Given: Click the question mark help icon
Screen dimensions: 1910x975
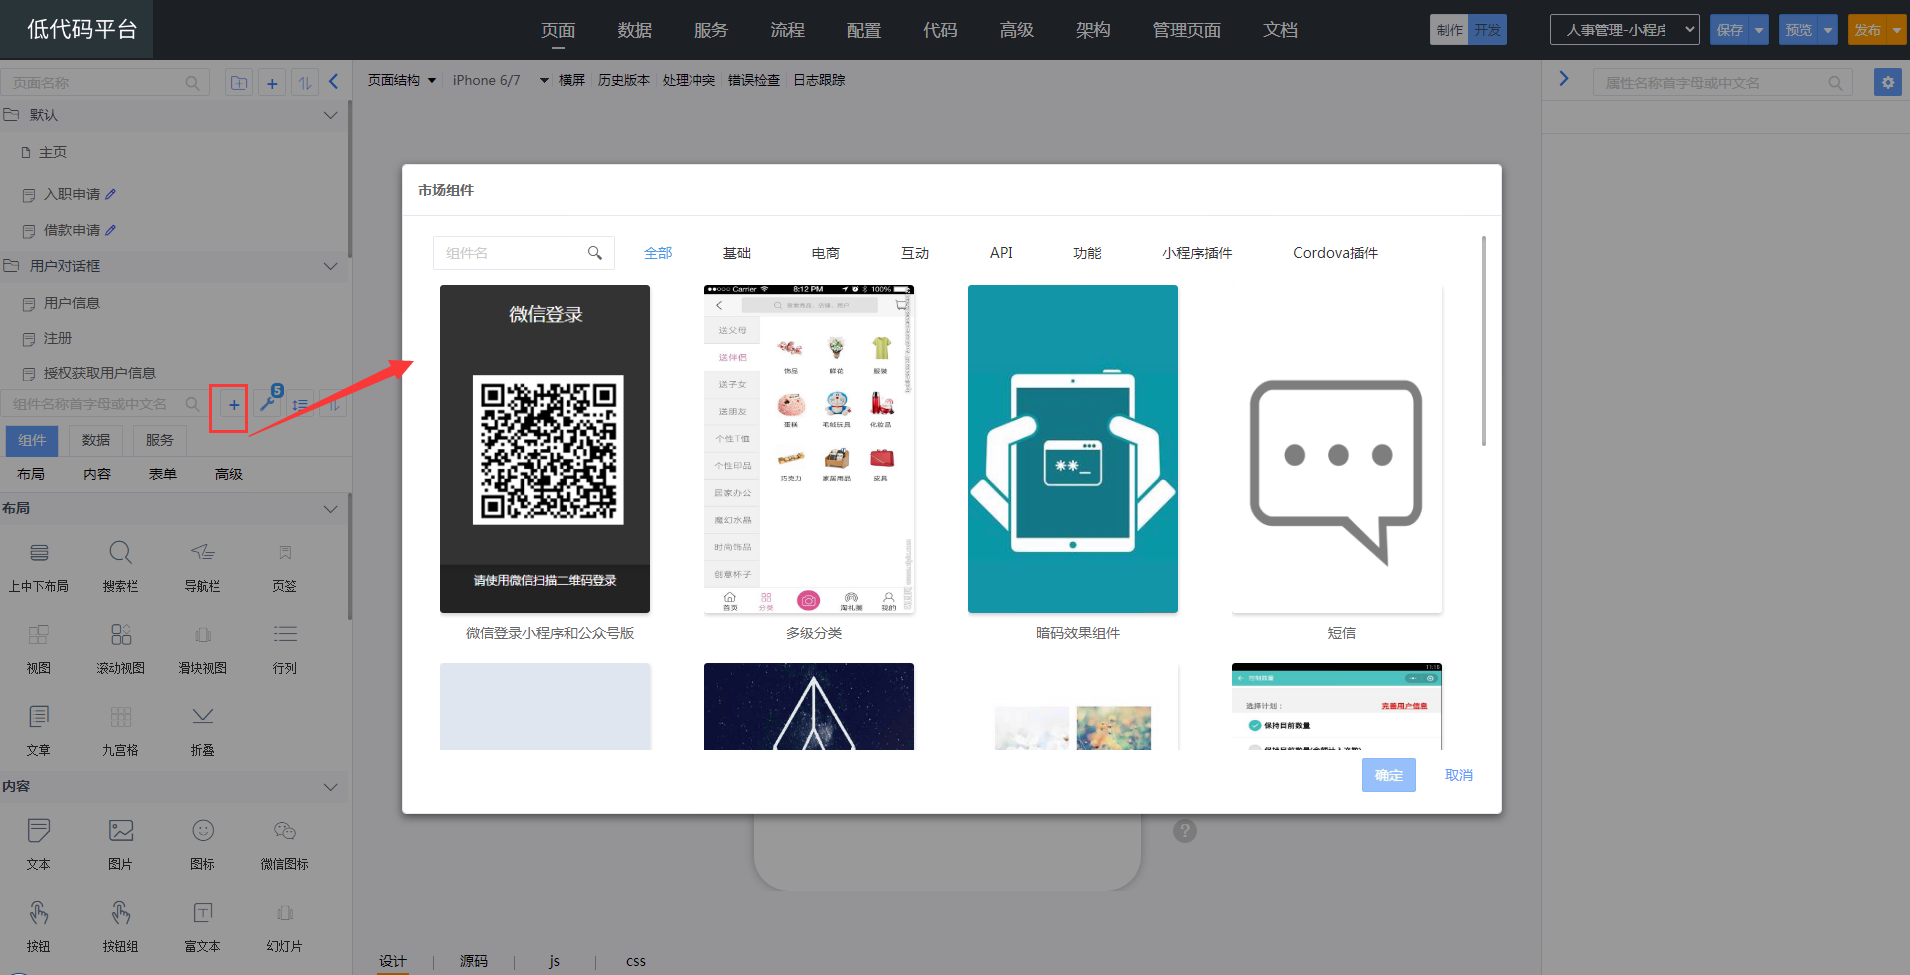Looking at the screenshot, I should tap(1185, 830).
